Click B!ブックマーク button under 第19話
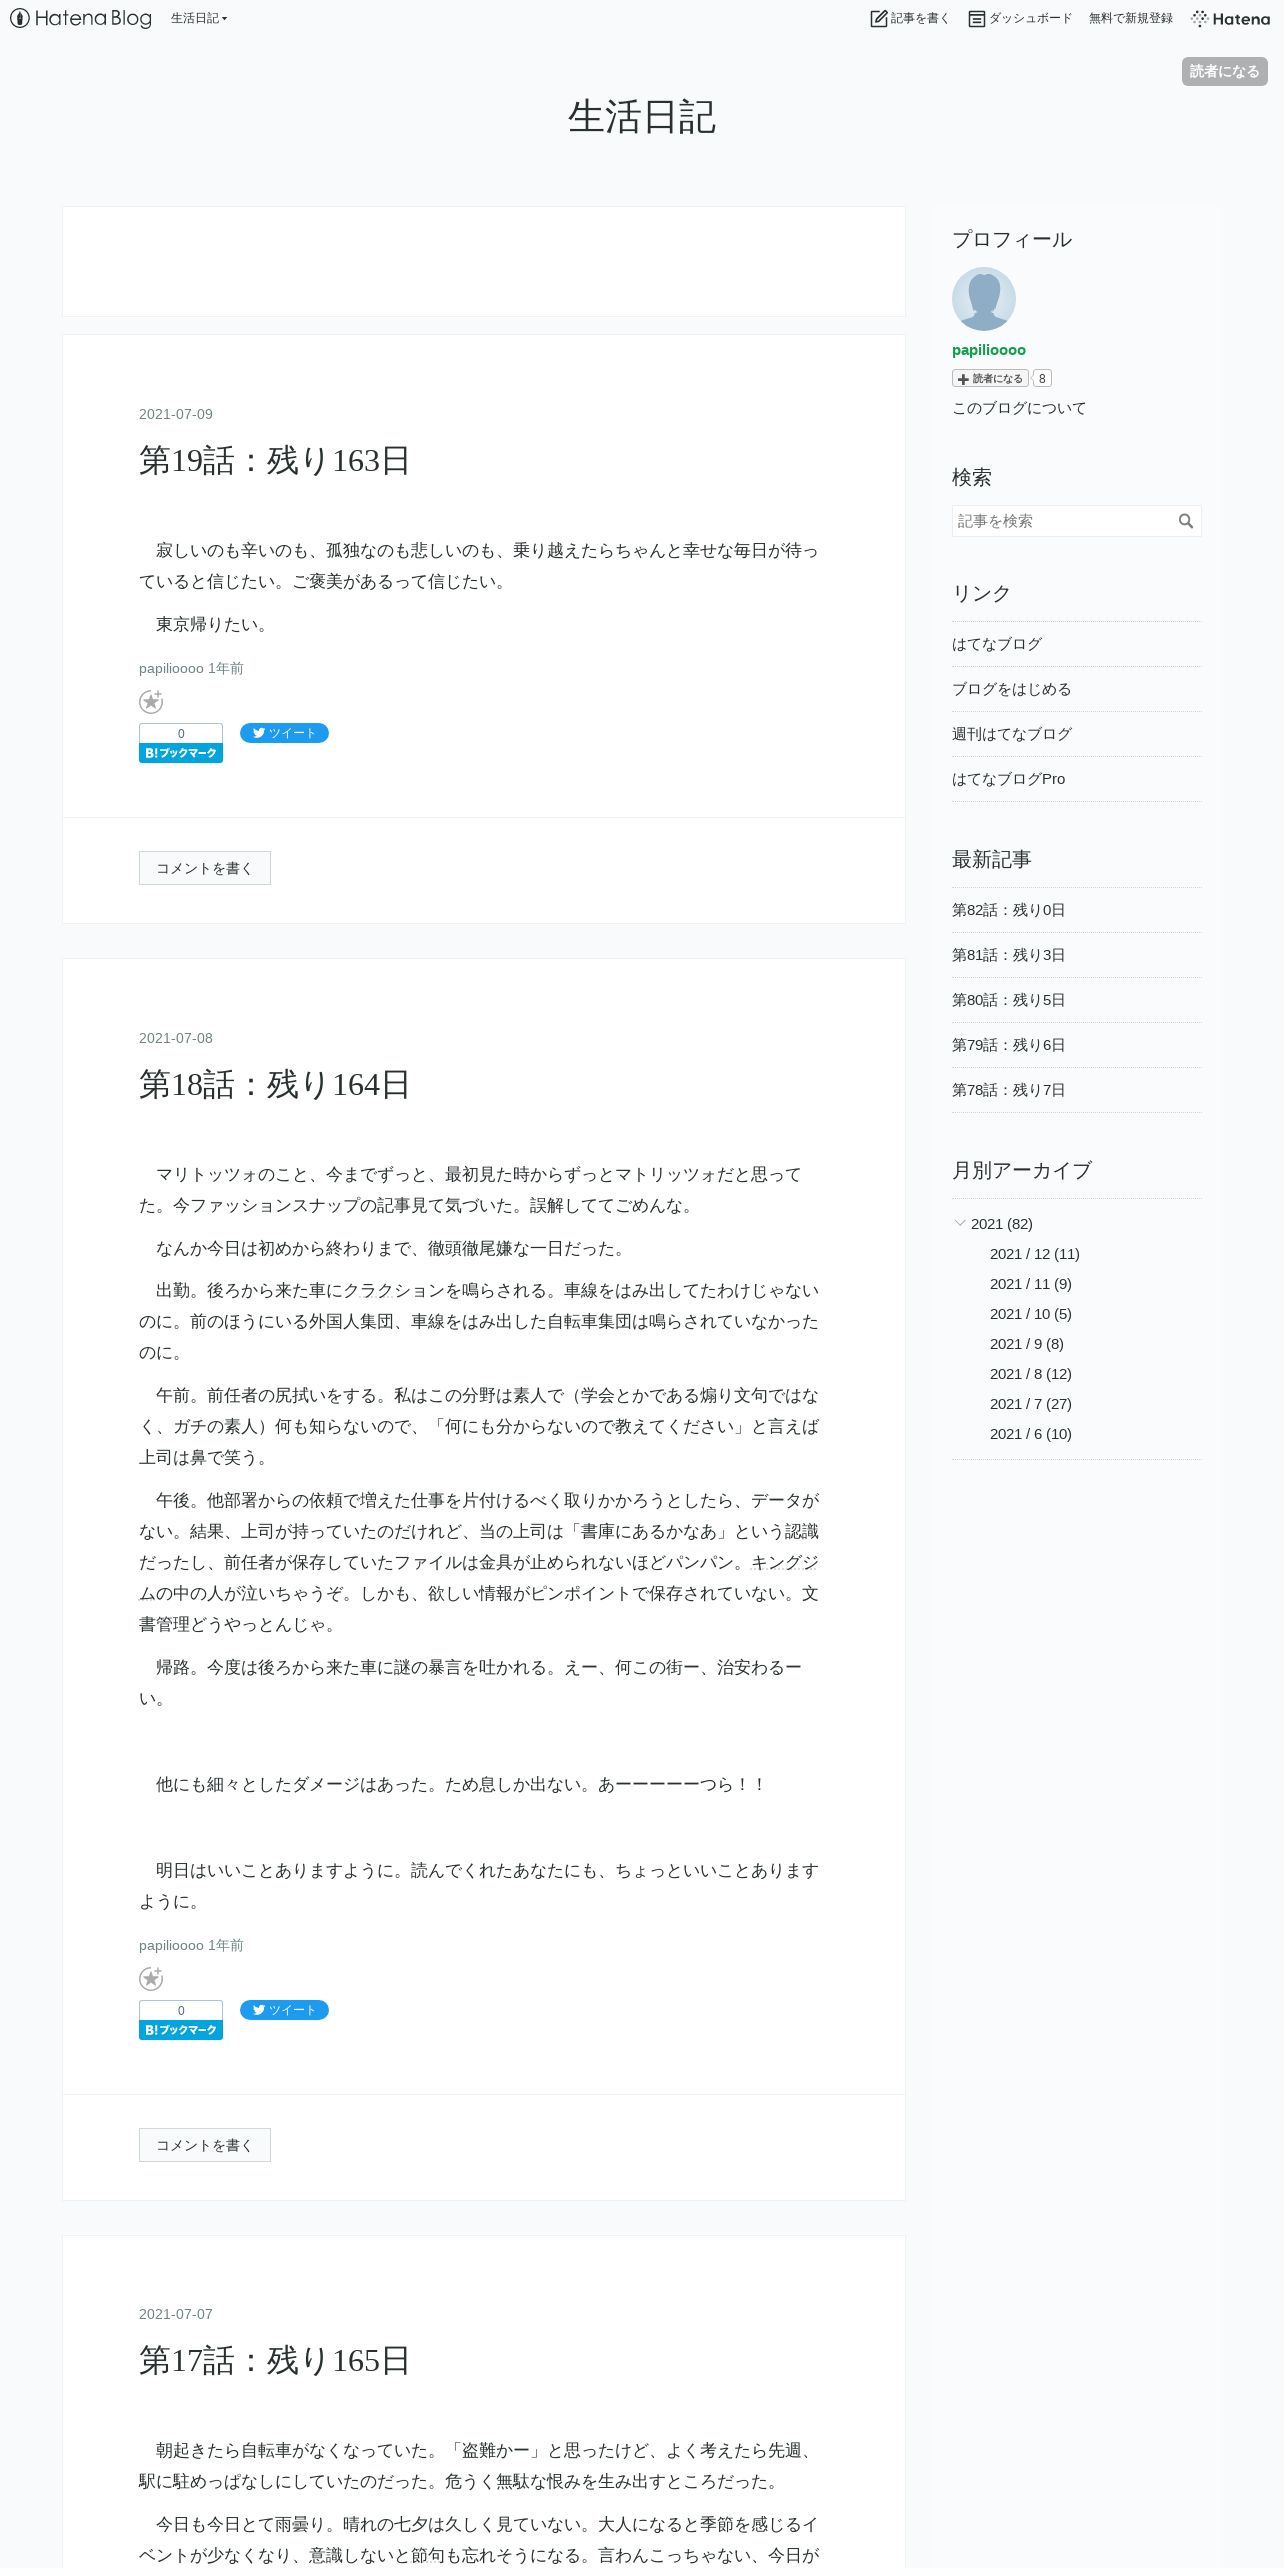Viewport: 1284px width, 2568px height. click(x=181, y=753)
